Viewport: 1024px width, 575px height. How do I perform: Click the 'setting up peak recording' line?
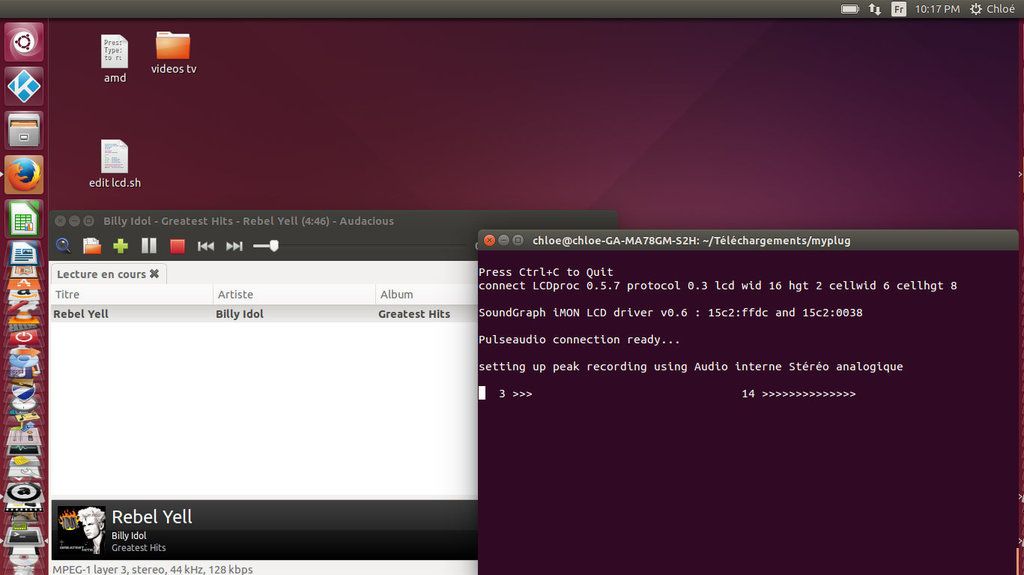[x=691, y=366]
